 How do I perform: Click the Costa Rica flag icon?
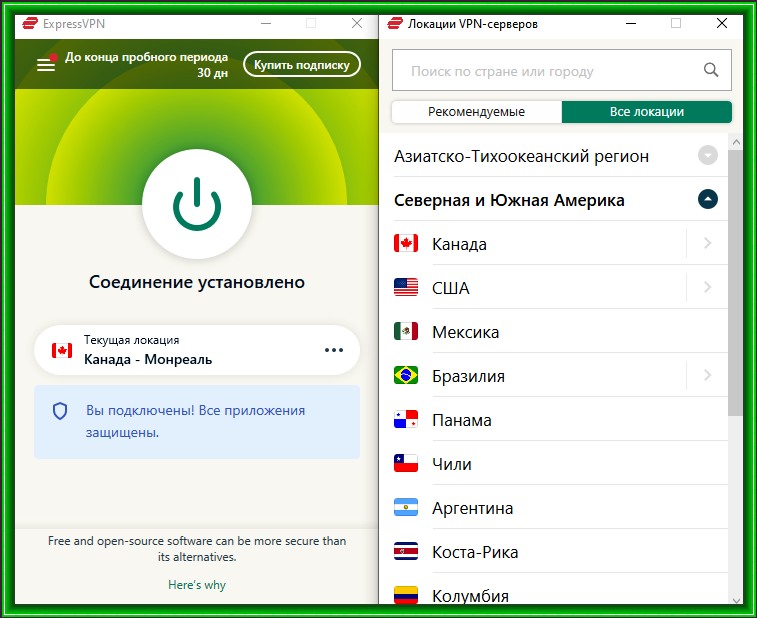[x=406, y=551]
